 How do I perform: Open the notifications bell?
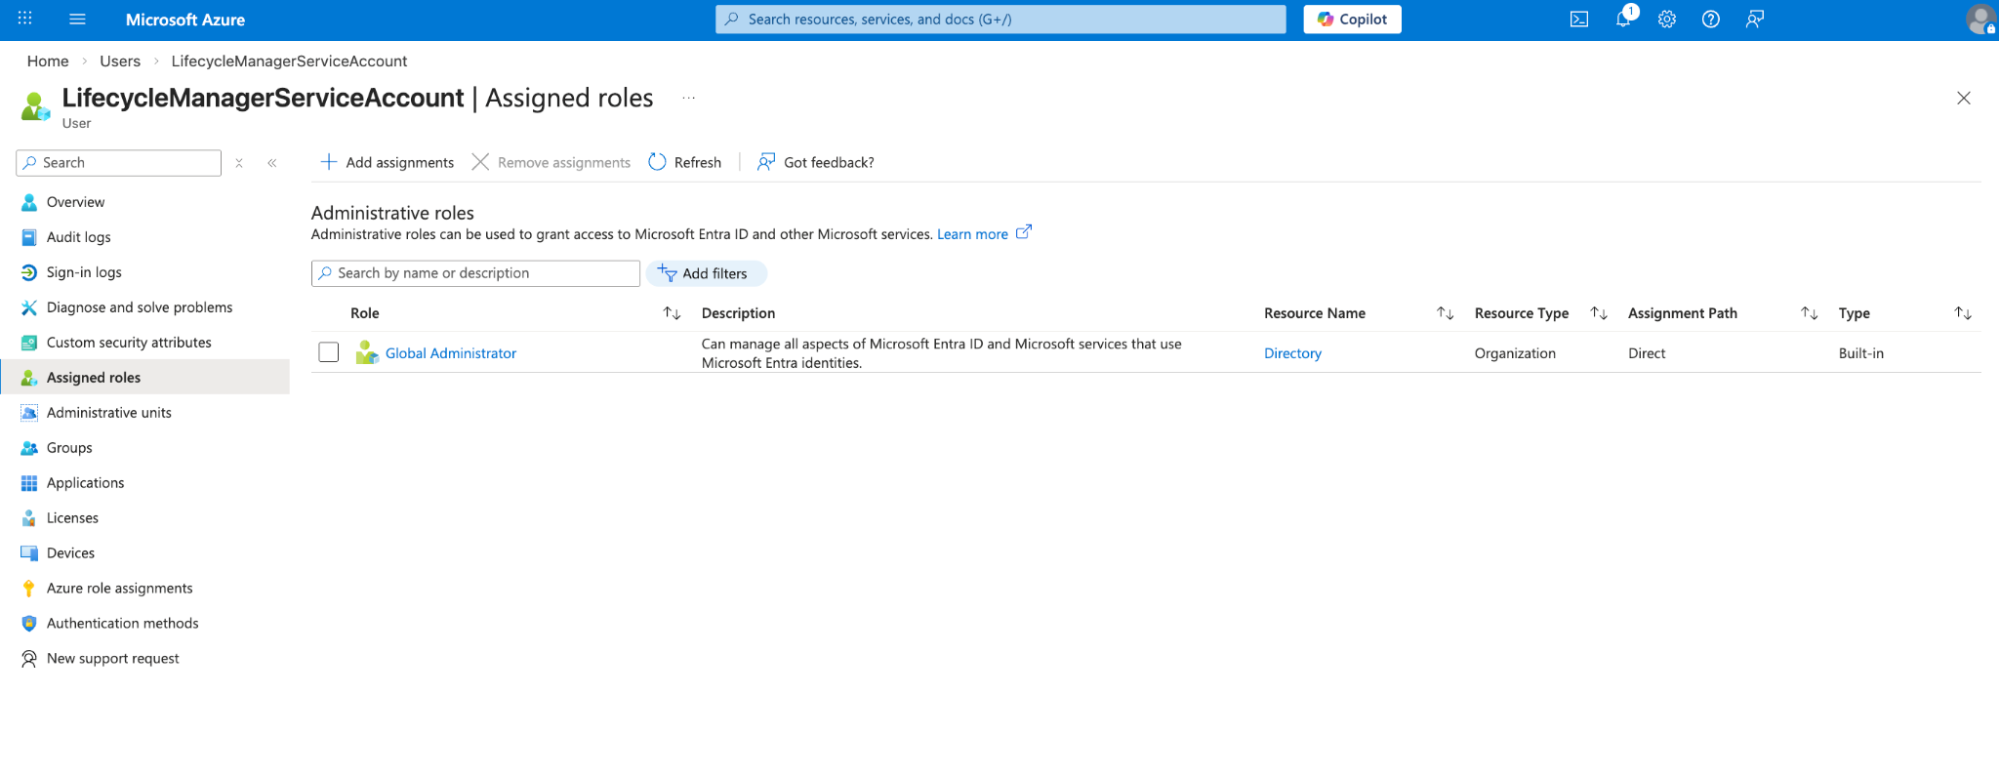tap(1623, 19)
